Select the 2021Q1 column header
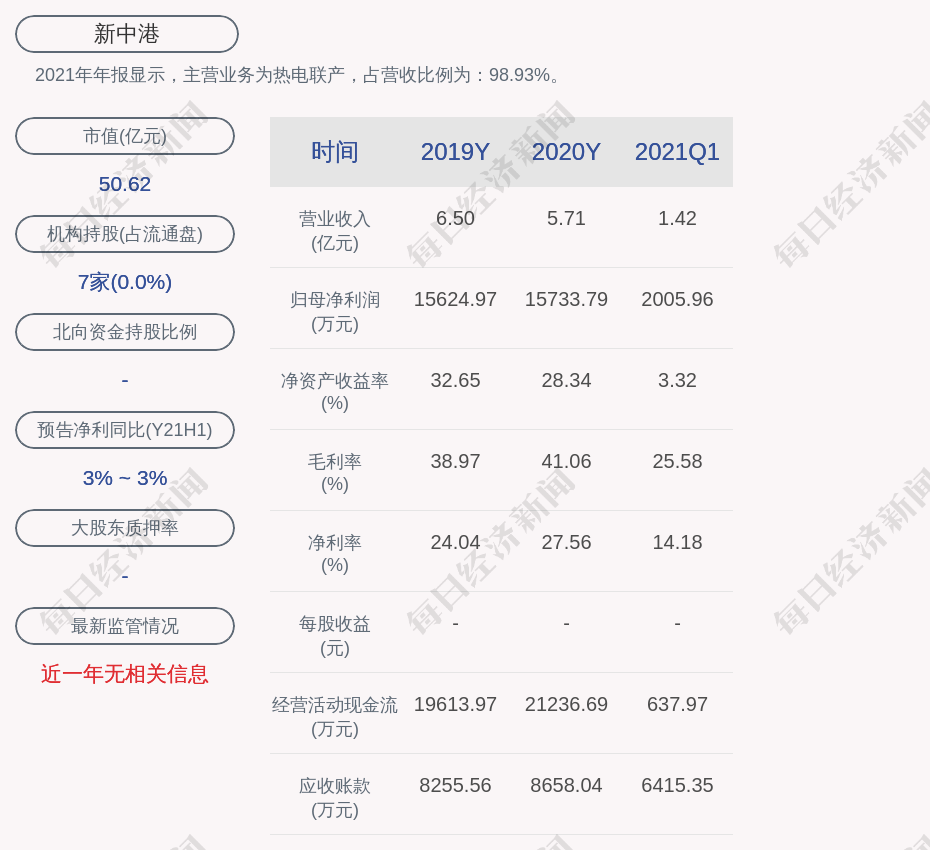Image resolution: width=930 pixels, height=850 pixels. 677,152
